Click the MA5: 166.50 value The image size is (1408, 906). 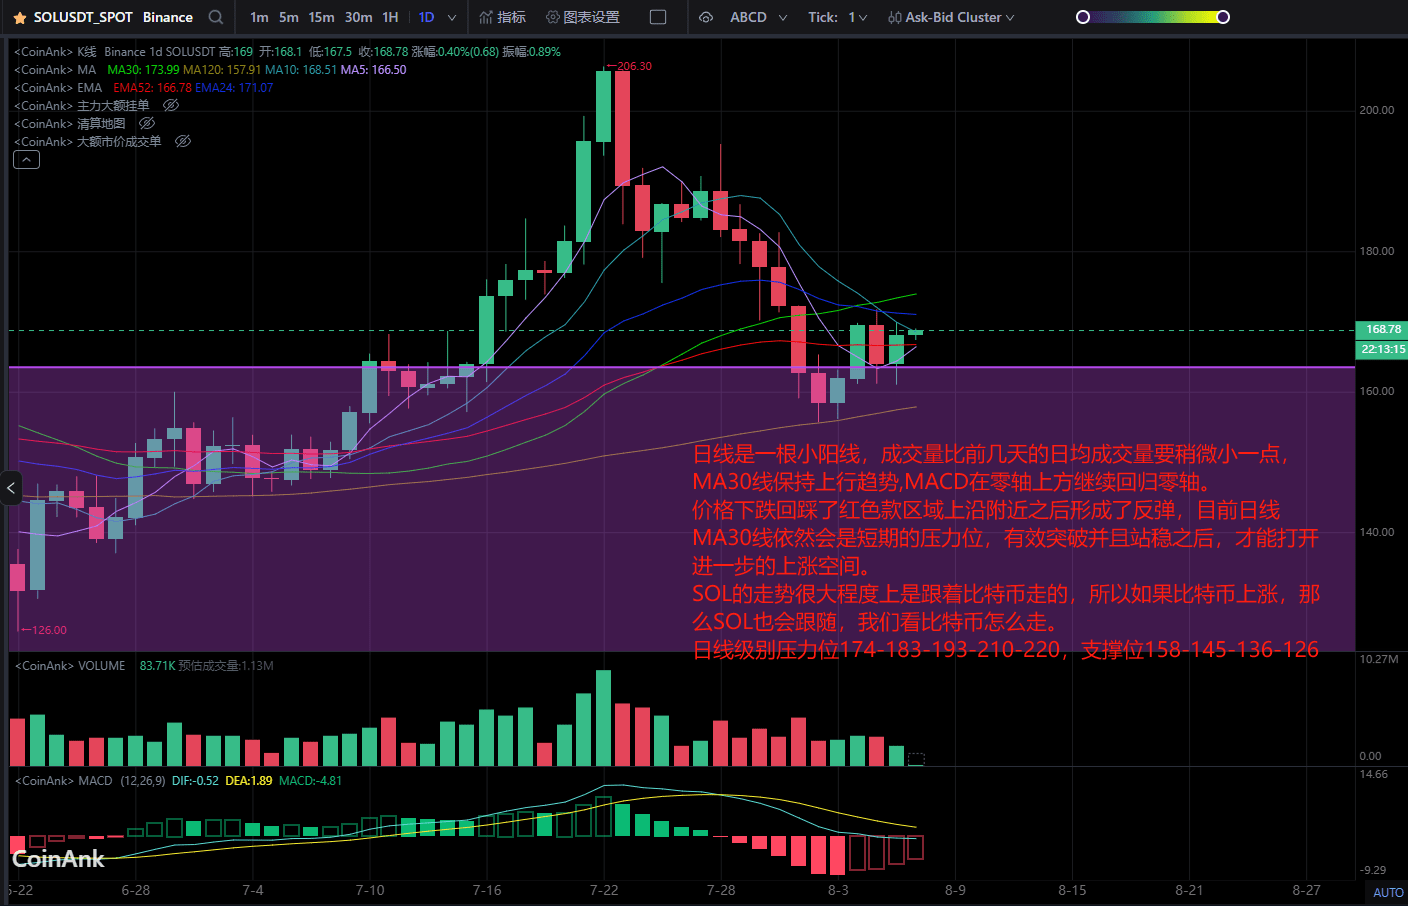coord(373,70)
